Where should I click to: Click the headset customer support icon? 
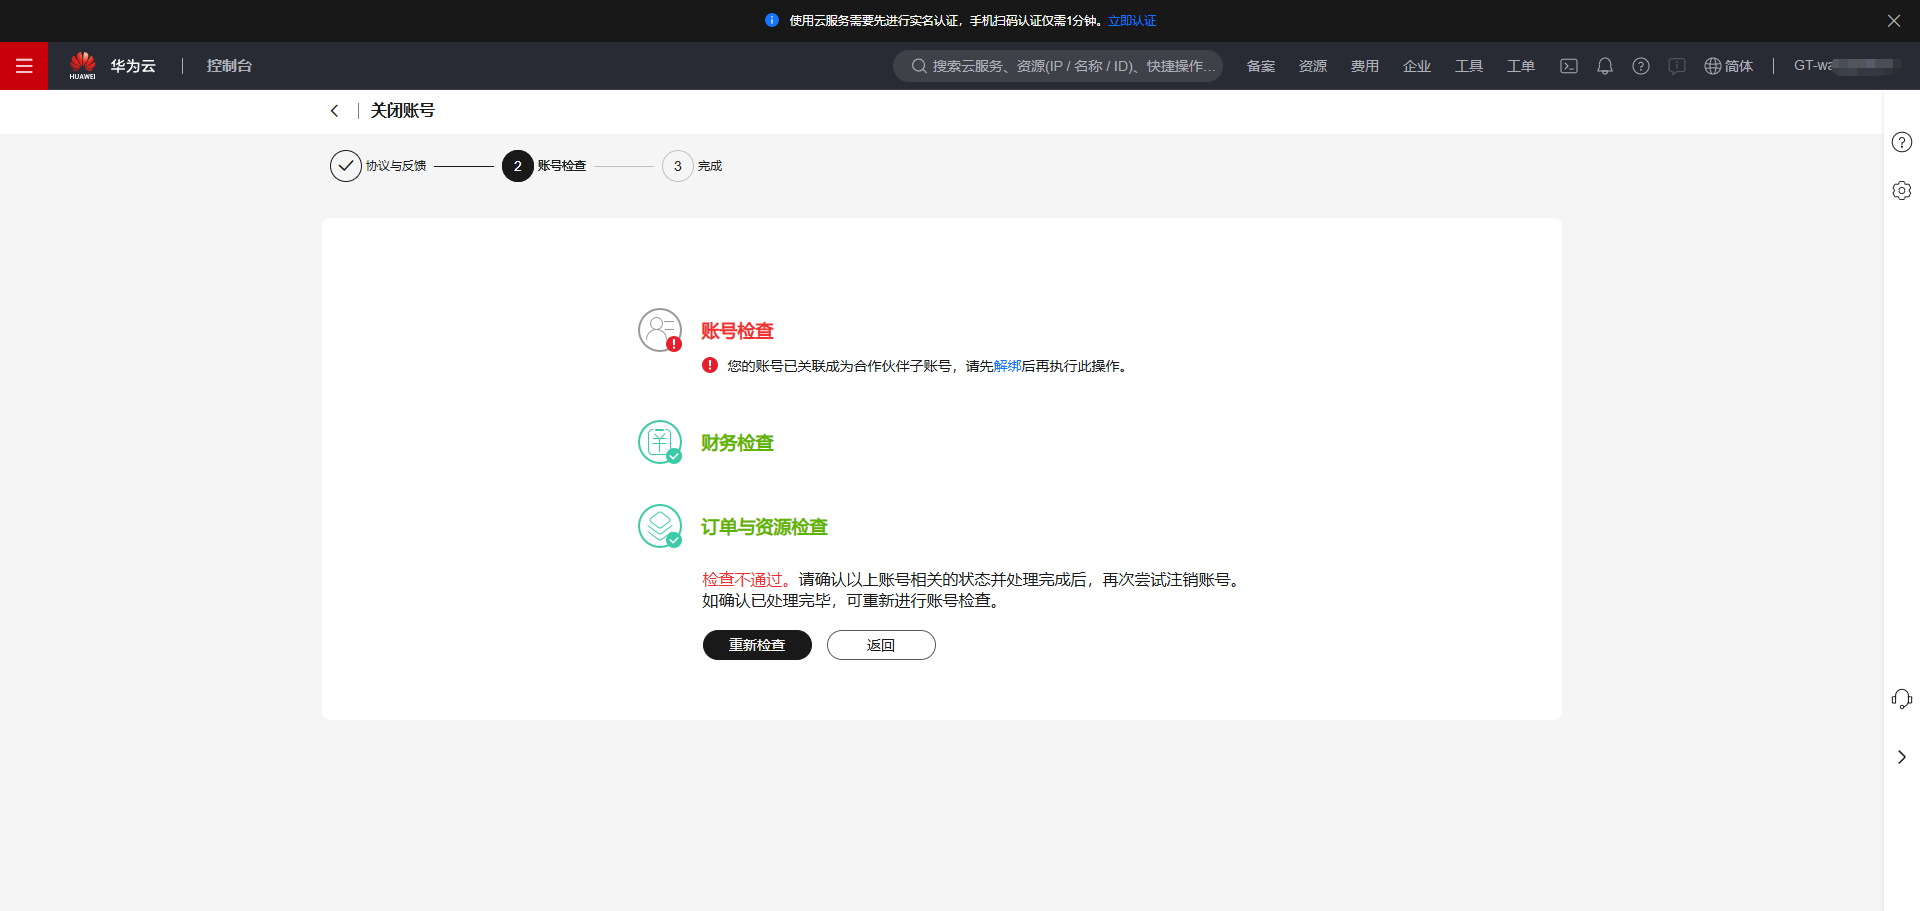tap(1901, 698)
